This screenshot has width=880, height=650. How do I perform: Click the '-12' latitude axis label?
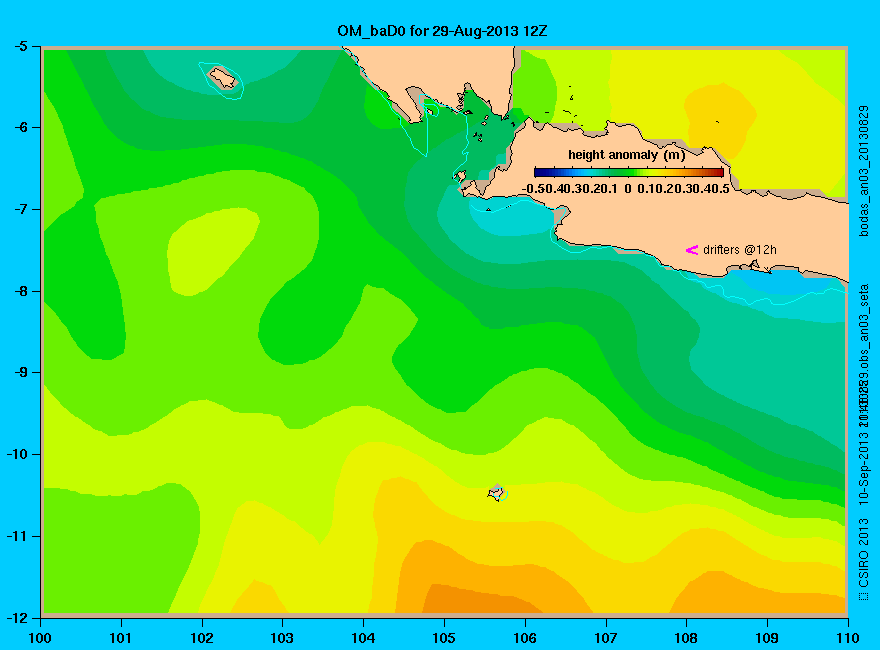(16, 618)
